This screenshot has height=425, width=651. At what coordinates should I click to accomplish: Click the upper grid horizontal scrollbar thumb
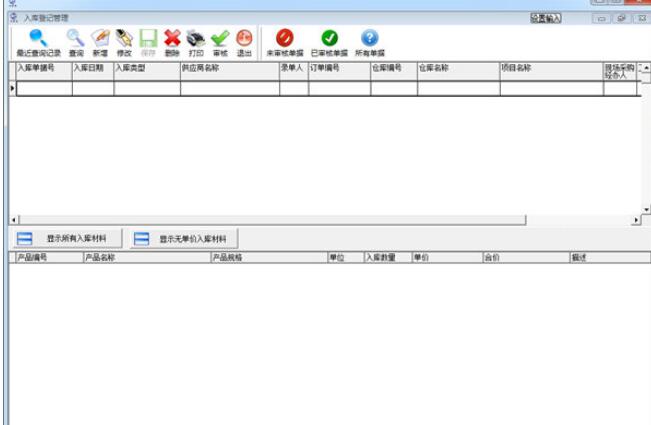[272, 220]
